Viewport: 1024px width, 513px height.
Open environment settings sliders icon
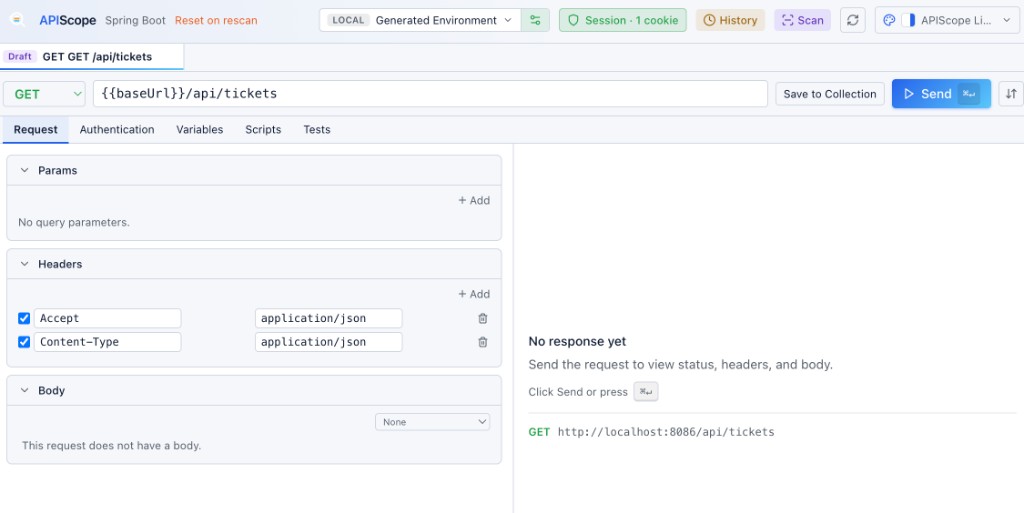pos(536,20)
